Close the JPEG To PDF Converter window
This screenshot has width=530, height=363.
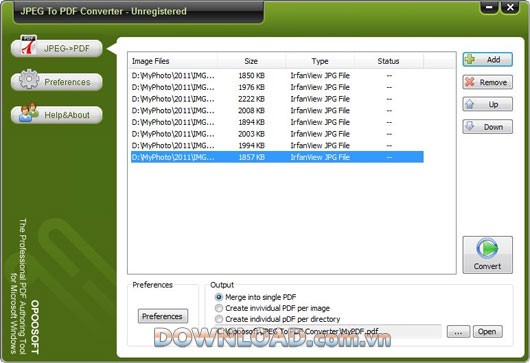point(510,7)
